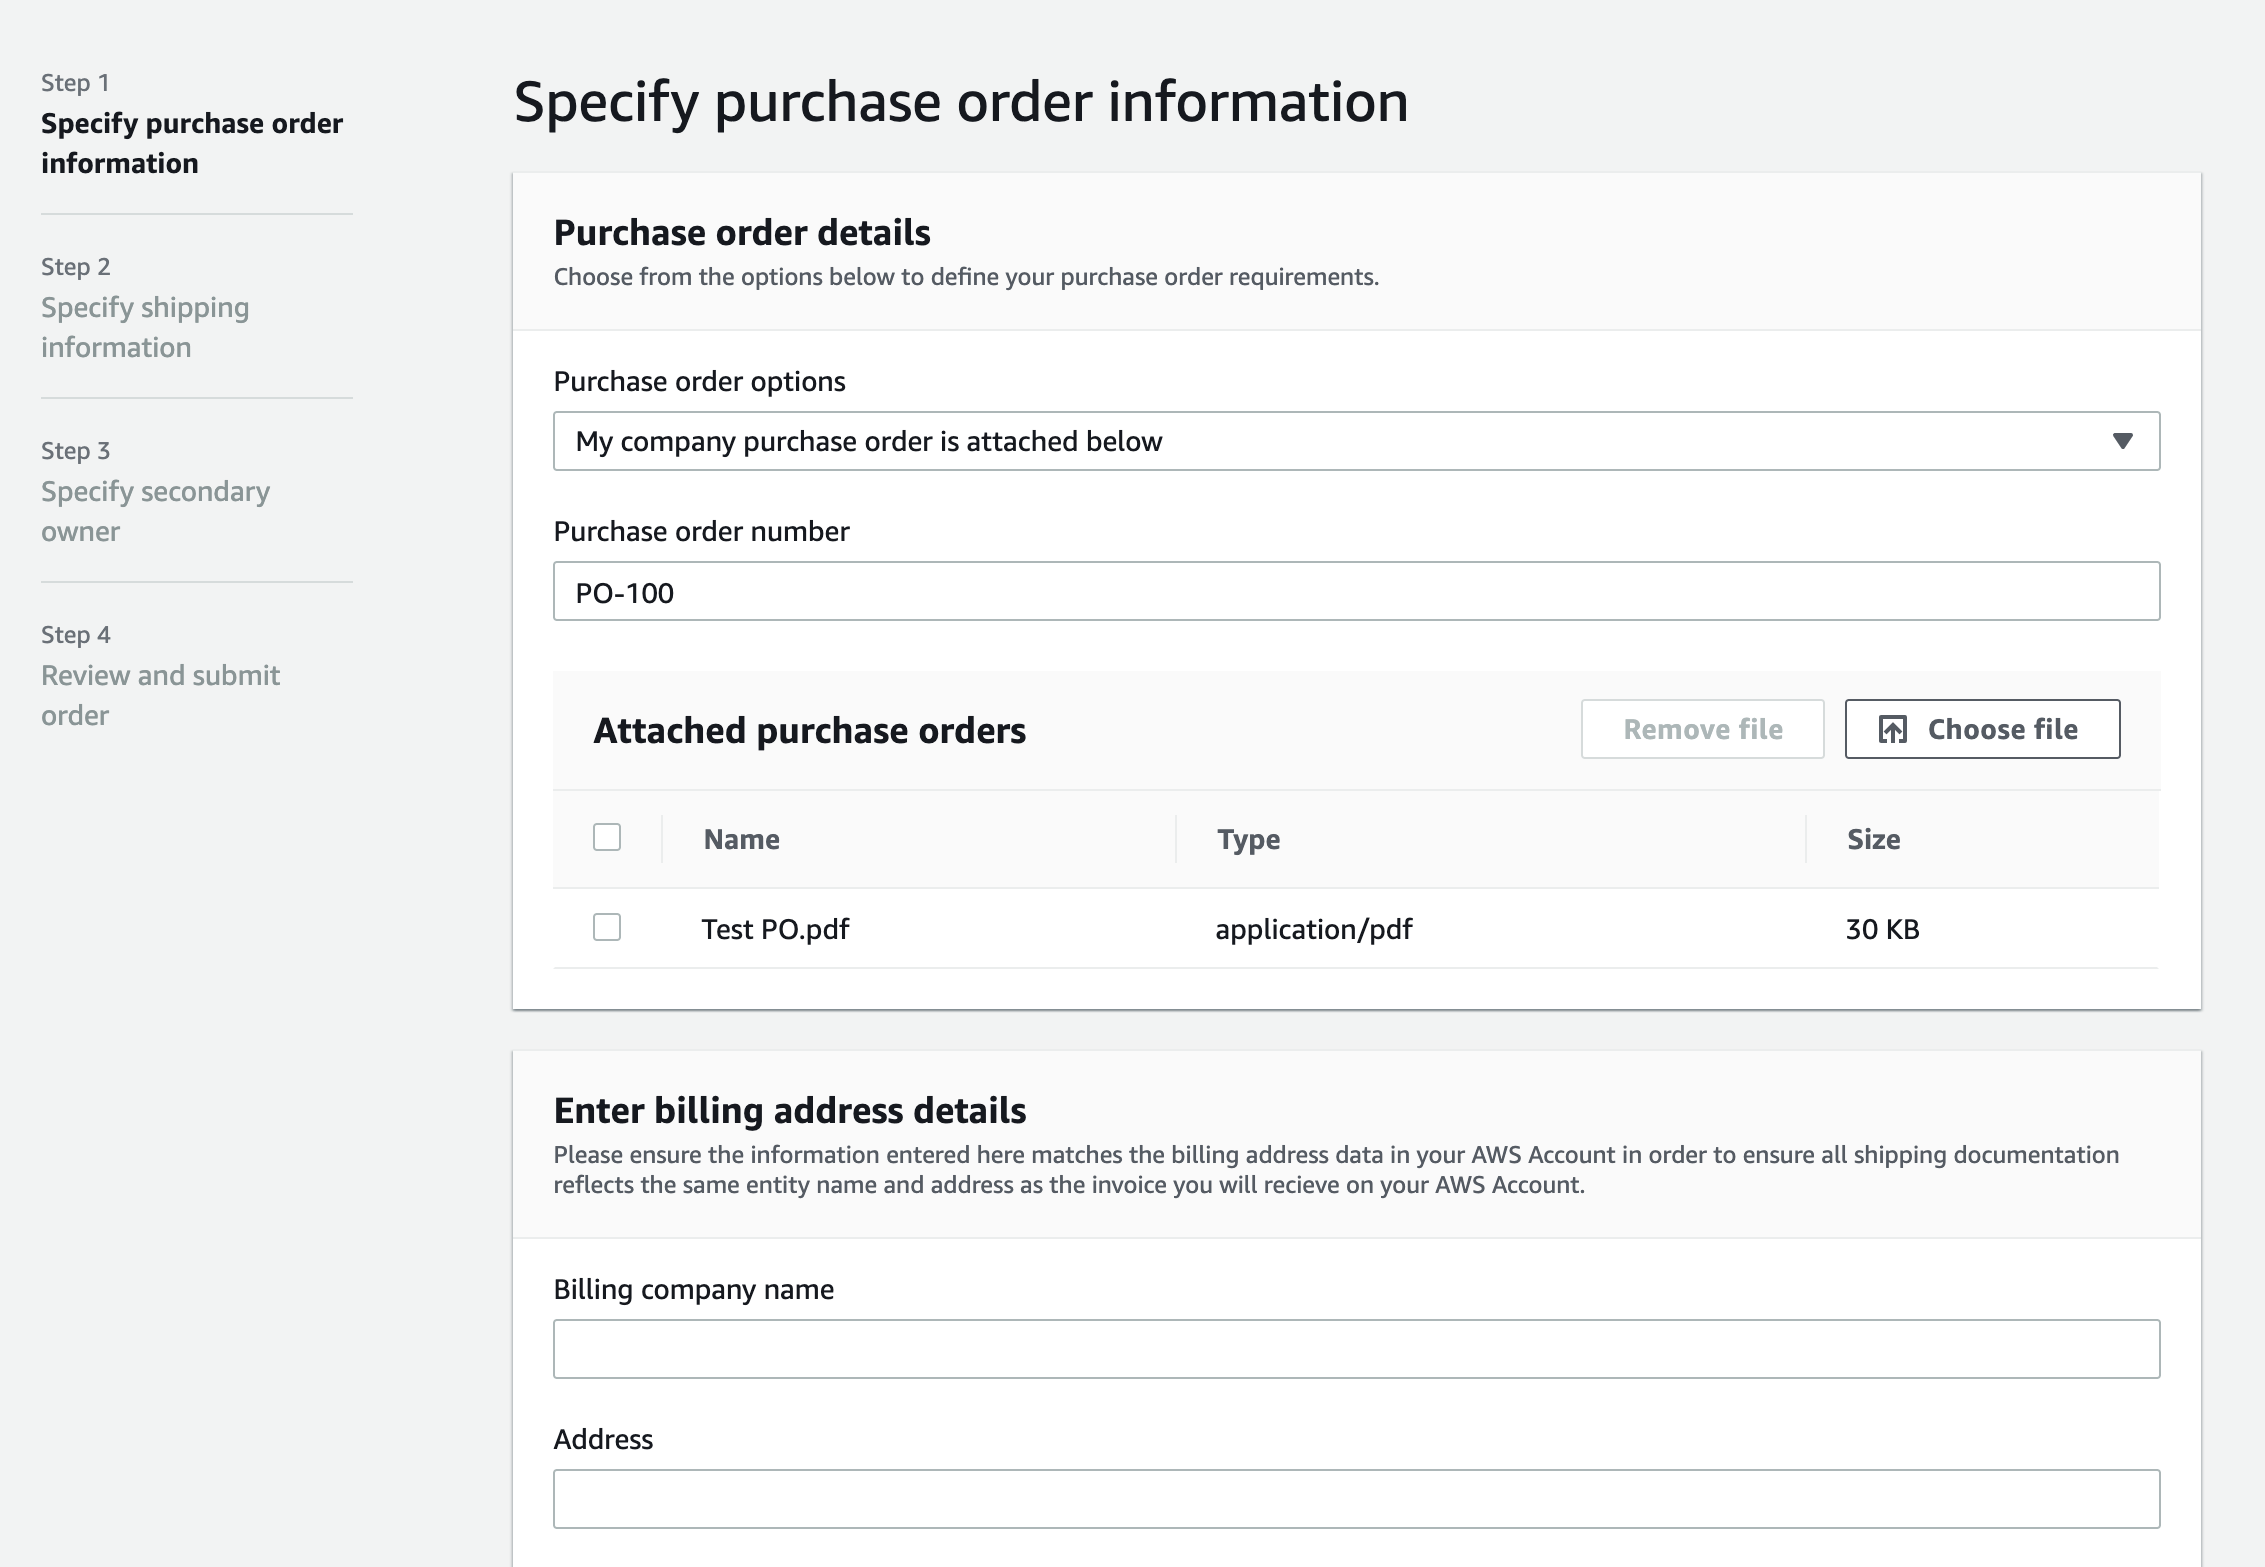Check the select-all checkbox in attached purchase orders

coord(607,838)
